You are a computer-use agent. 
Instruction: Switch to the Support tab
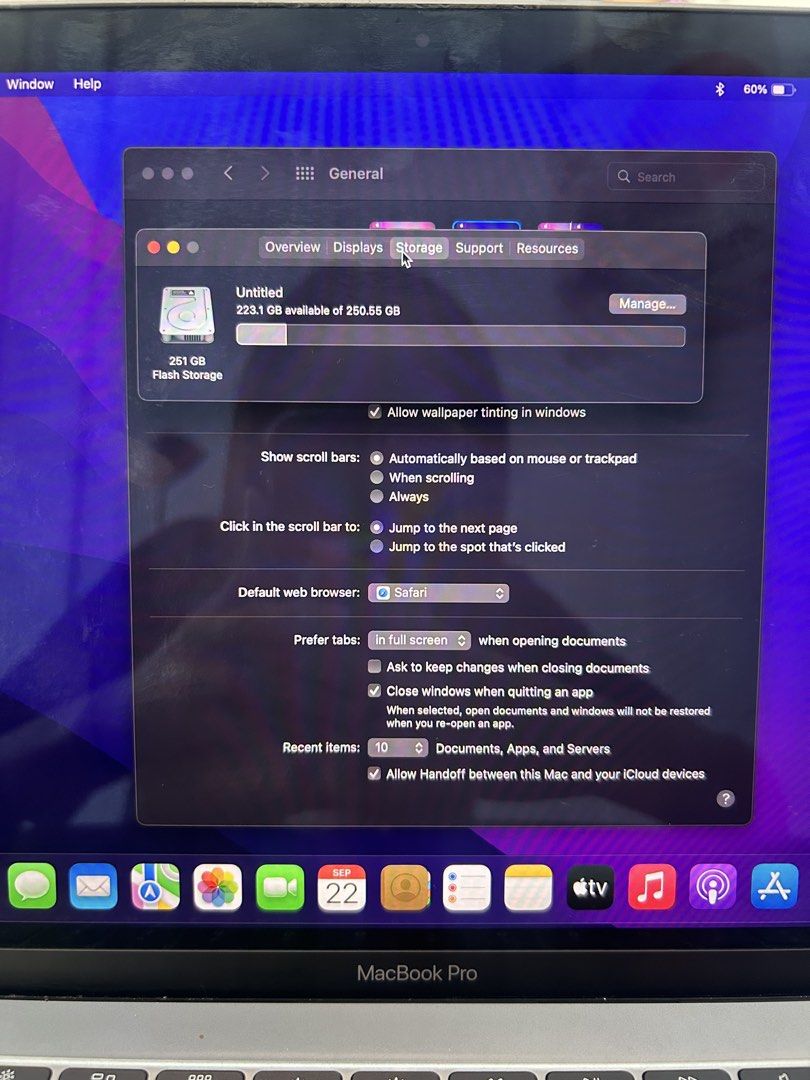(479, 248)
